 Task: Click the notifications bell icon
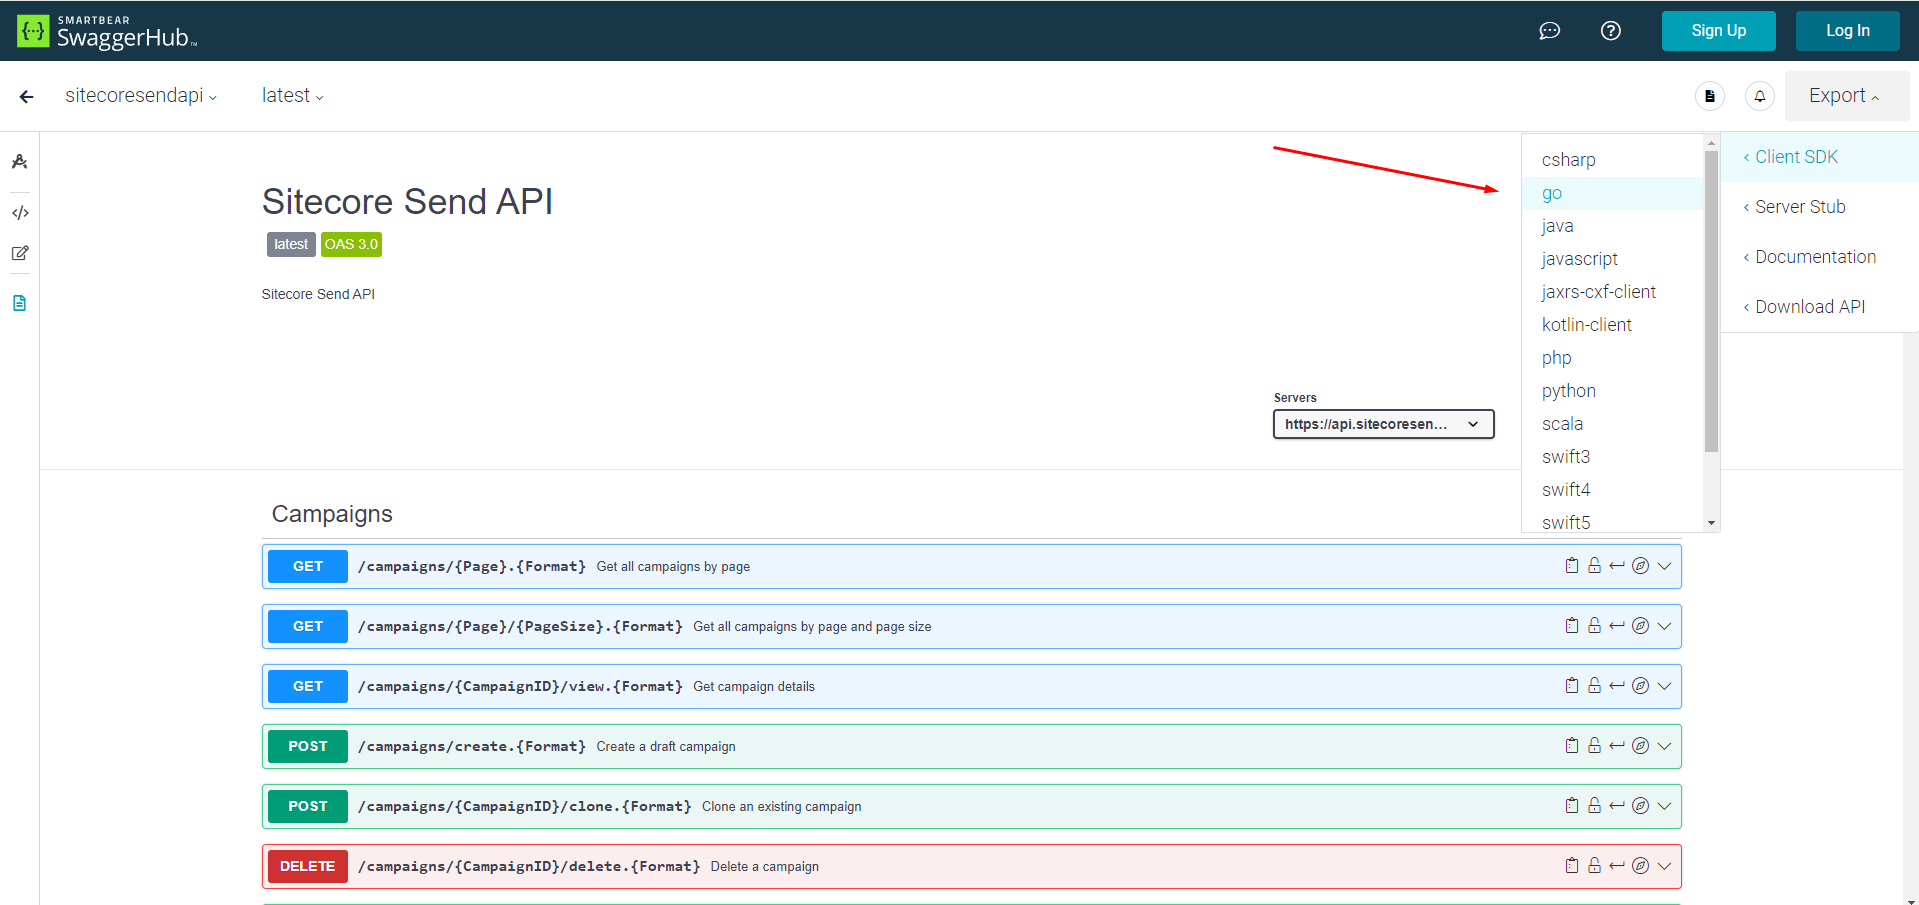point(1760,96)
